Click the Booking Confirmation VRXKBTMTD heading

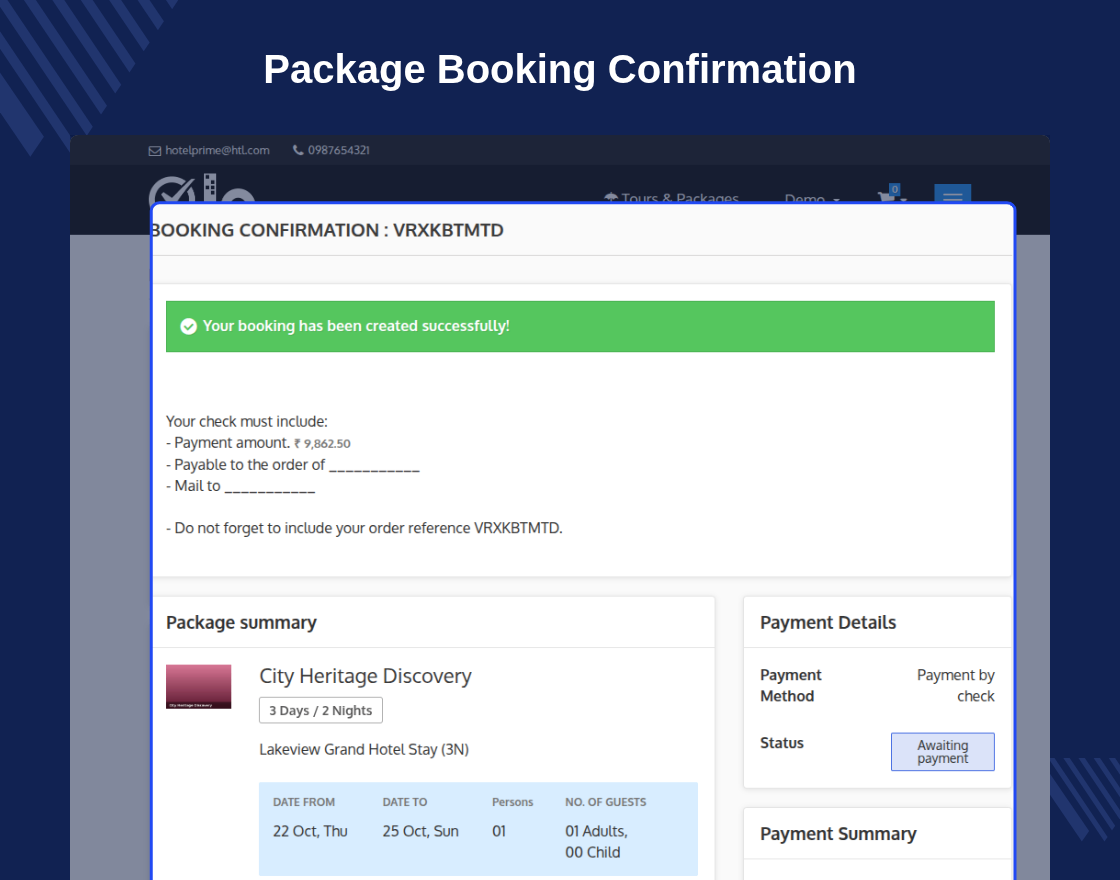329,230
